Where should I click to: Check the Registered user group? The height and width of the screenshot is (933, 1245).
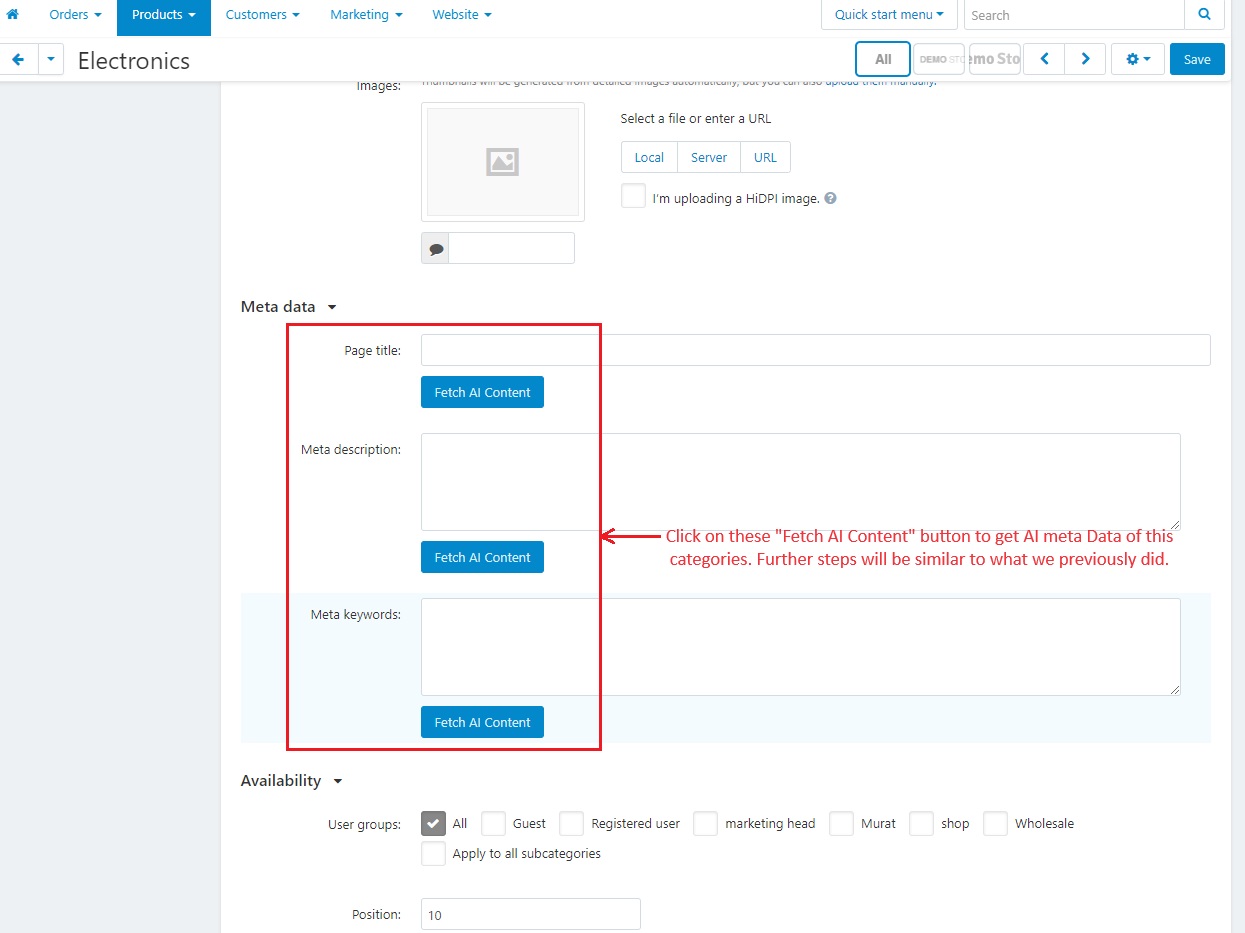[x=571, y=823]
